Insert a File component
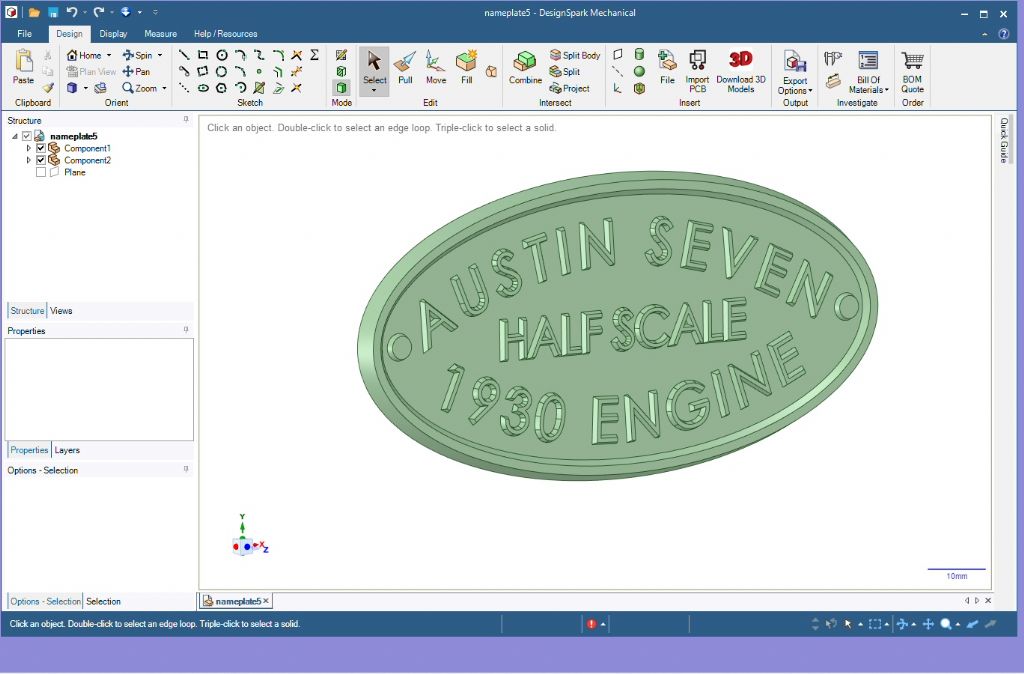 coord(667,67)
